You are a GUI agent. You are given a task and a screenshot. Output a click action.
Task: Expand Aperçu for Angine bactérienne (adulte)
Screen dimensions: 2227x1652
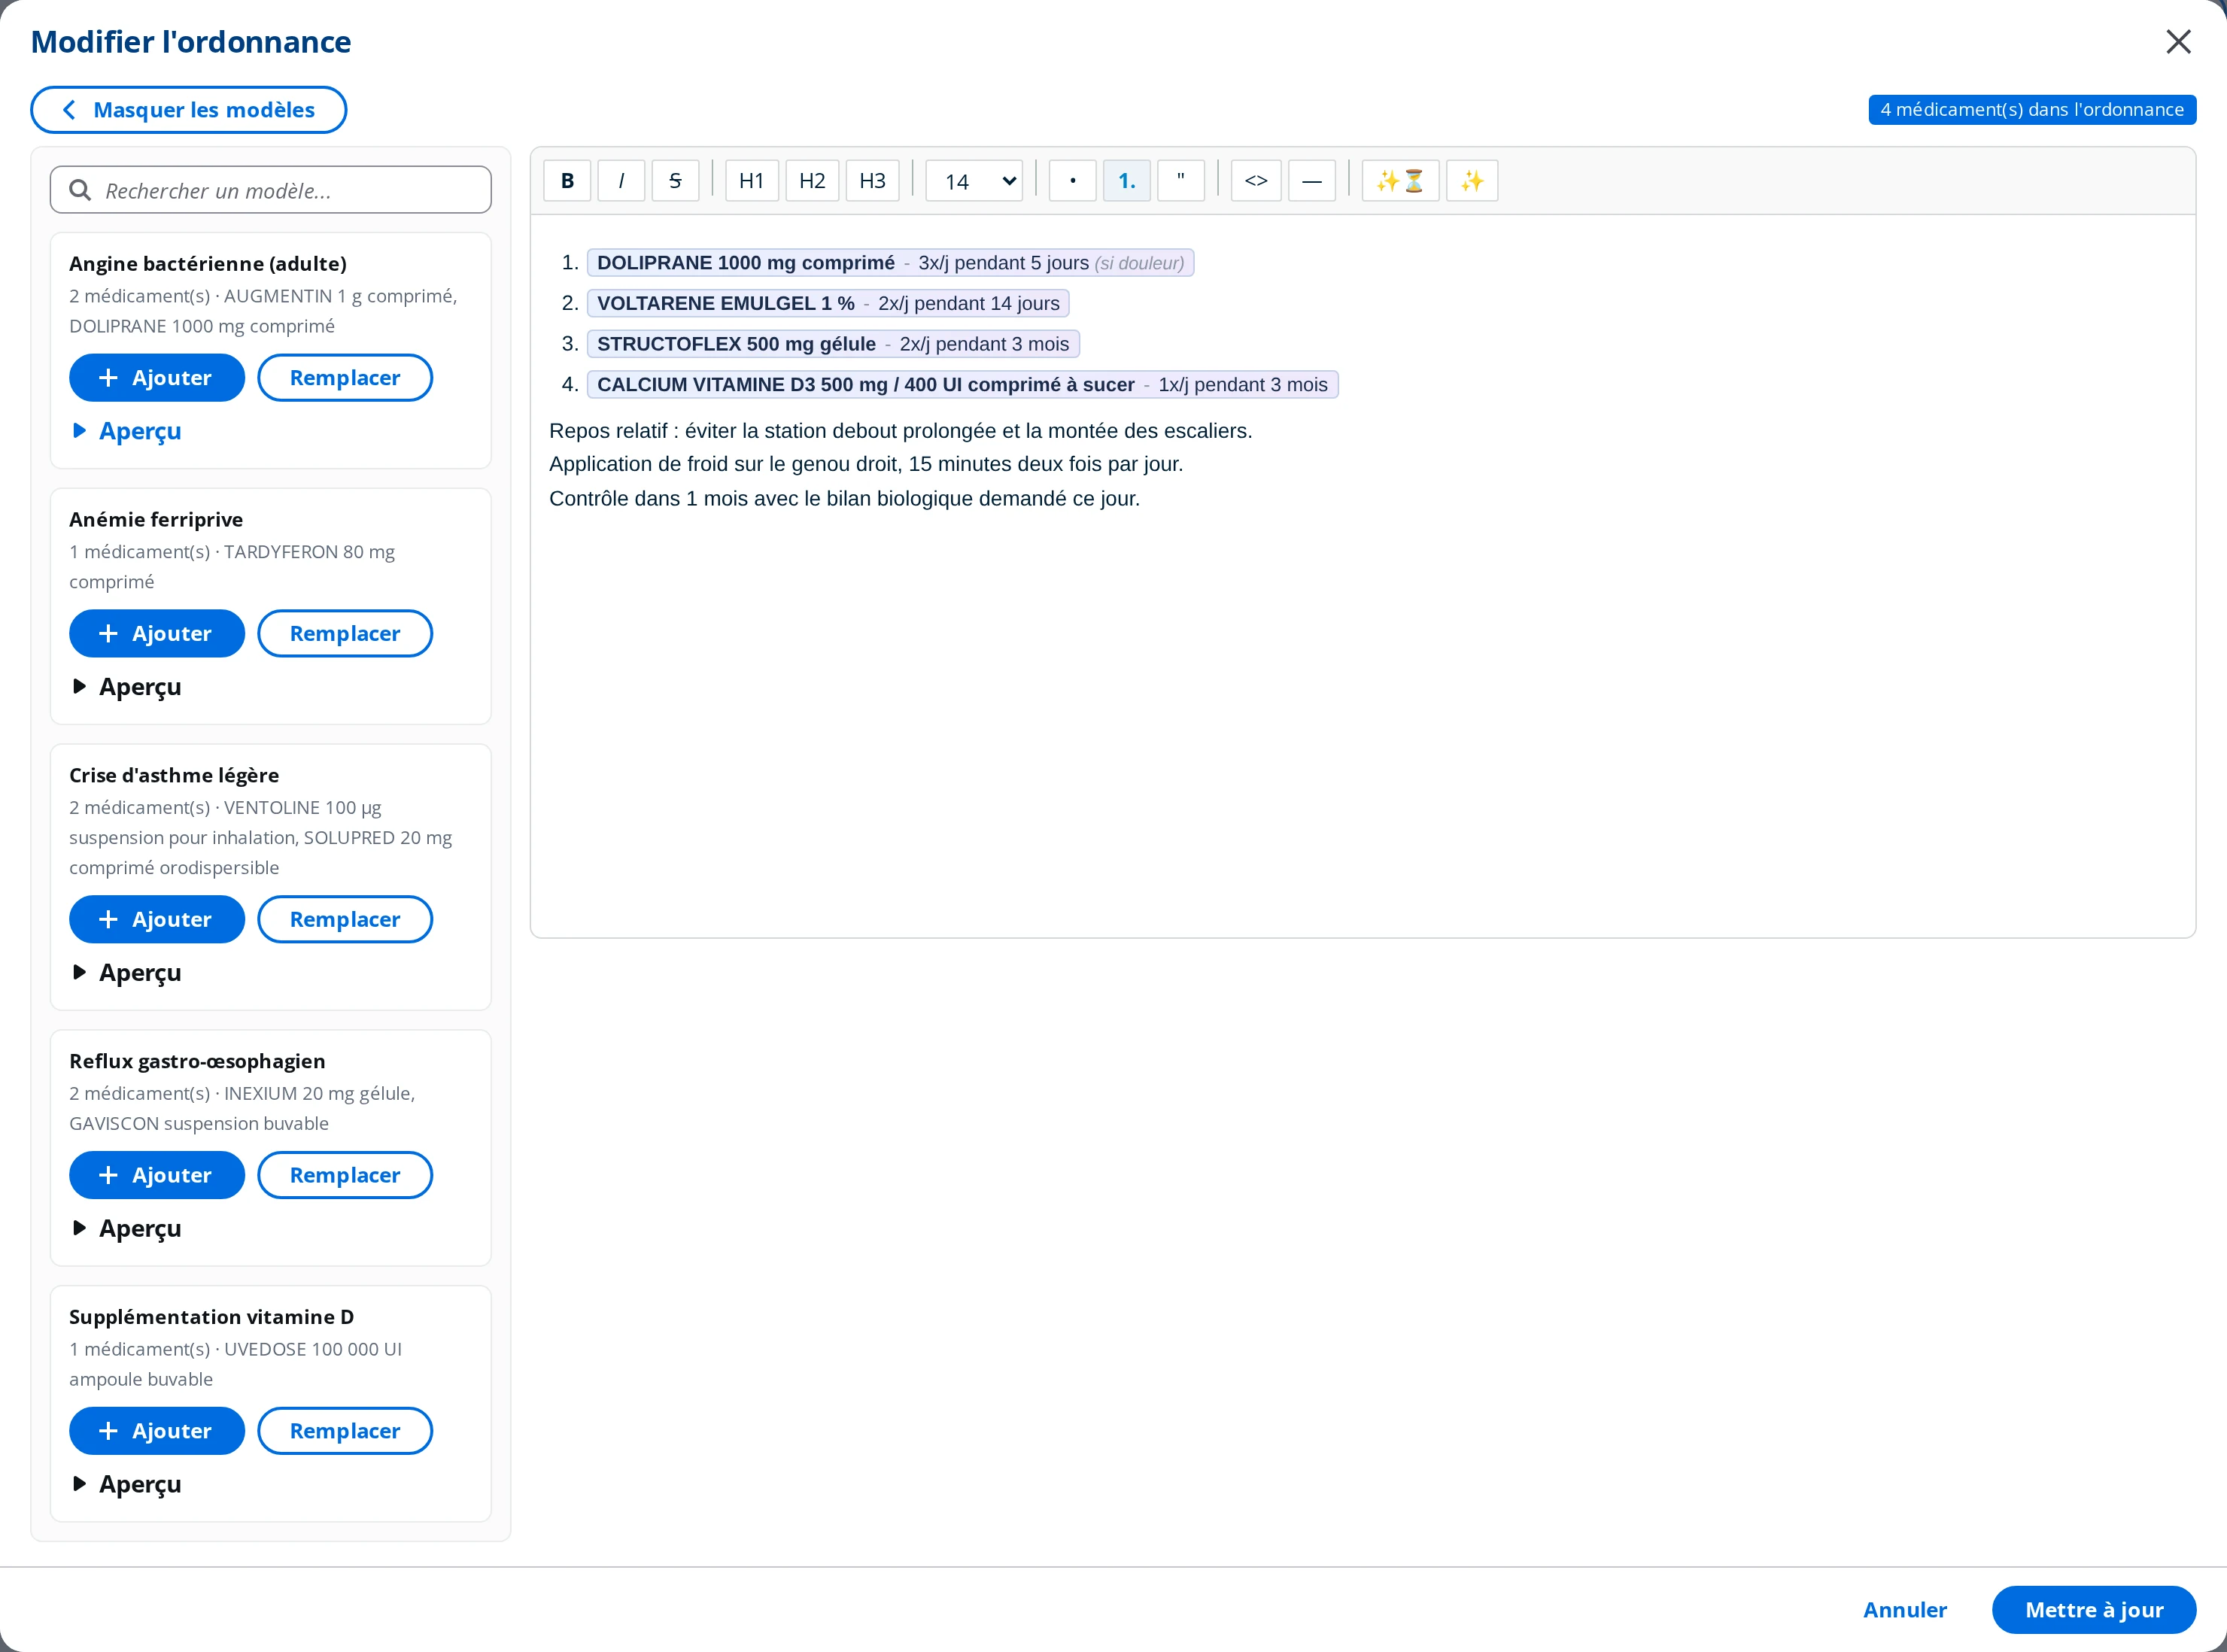(x=127, y=431)
